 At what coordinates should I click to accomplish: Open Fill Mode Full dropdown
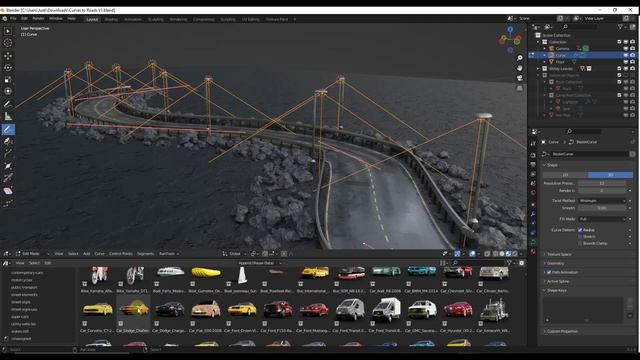pos(602,219)
